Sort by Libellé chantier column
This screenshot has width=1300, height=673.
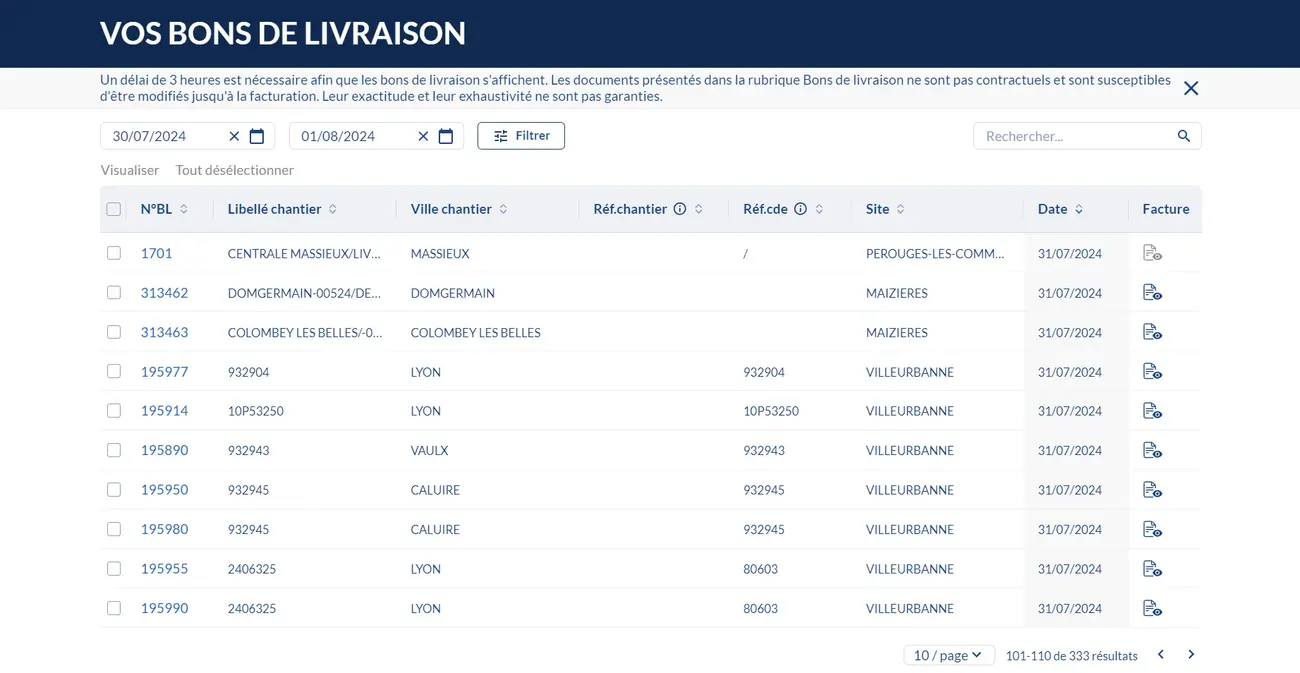[333, 209]
